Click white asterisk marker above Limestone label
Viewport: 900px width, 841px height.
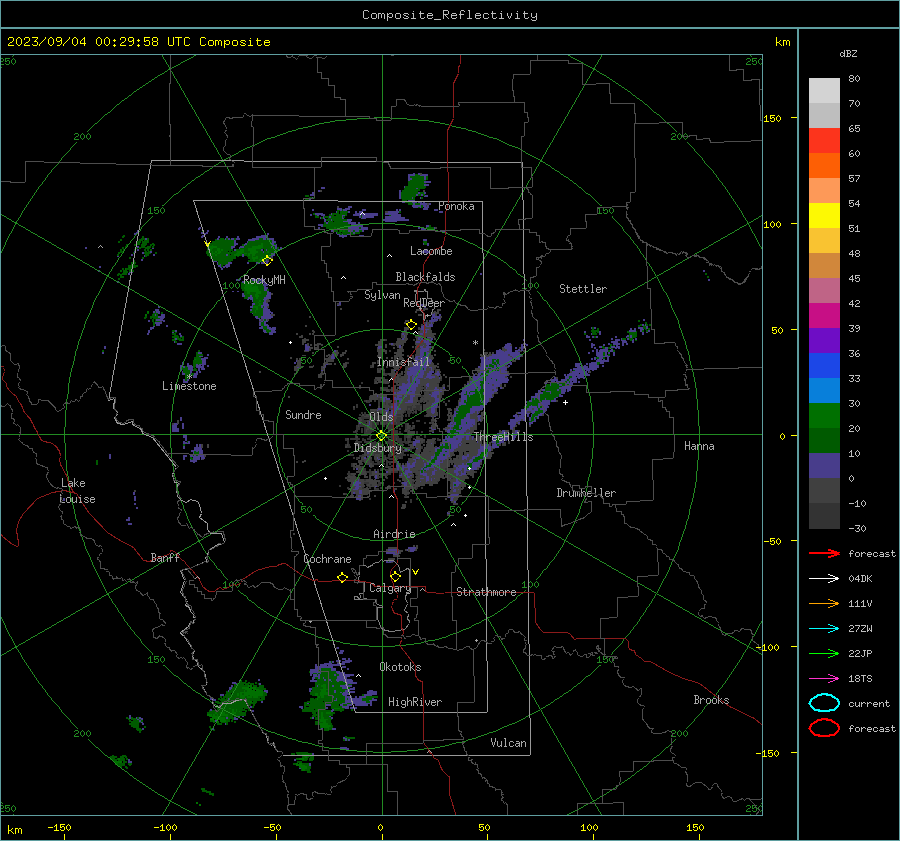[x=189, y=377]
